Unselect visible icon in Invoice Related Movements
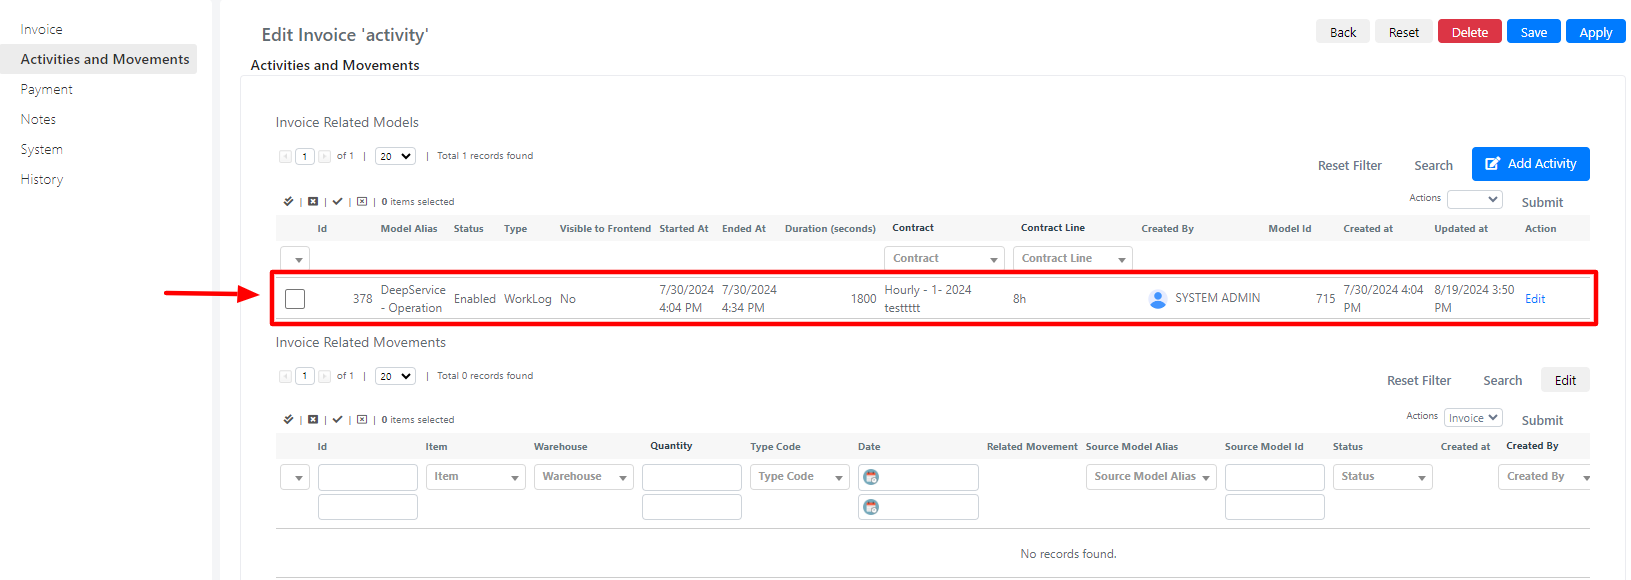Viewport: 1631px width, 580px height. tap(362, 419)
